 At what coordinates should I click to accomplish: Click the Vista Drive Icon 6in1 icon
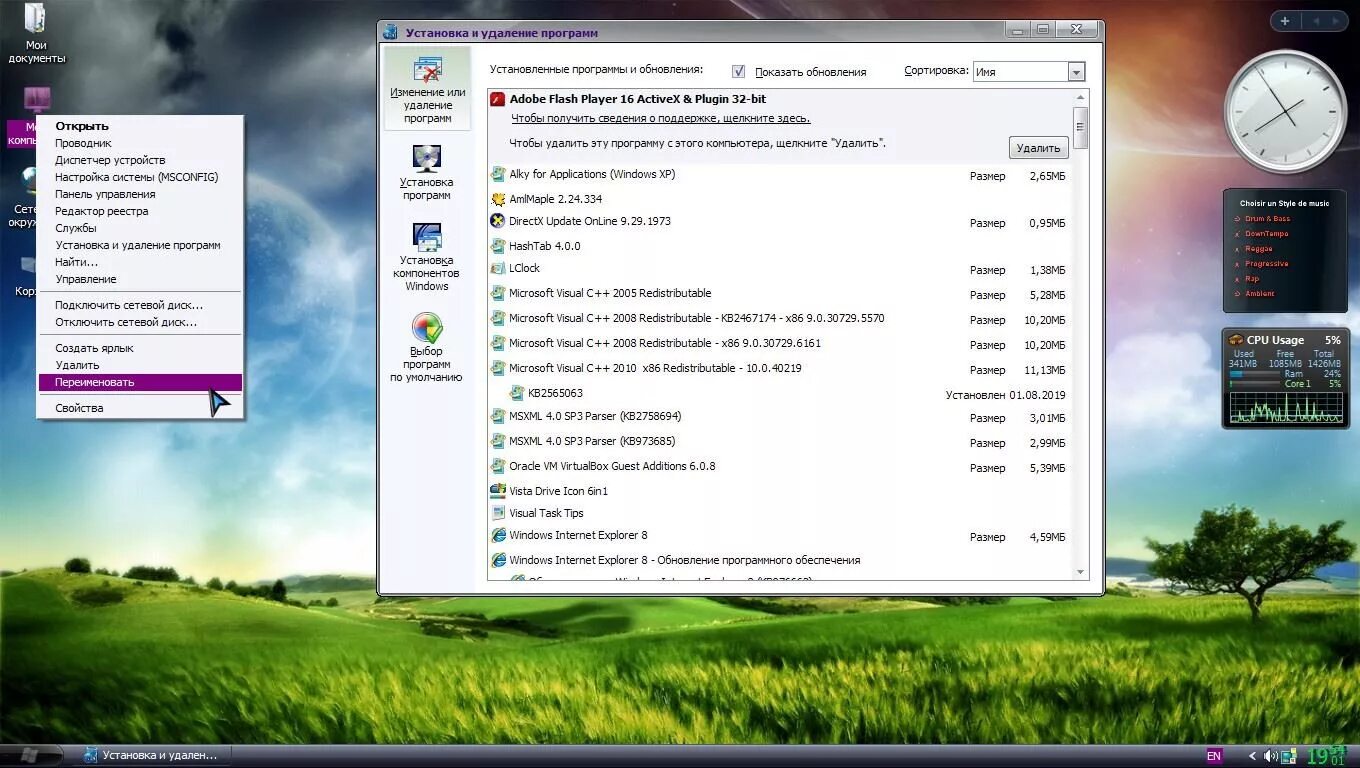tap(498, 491)
